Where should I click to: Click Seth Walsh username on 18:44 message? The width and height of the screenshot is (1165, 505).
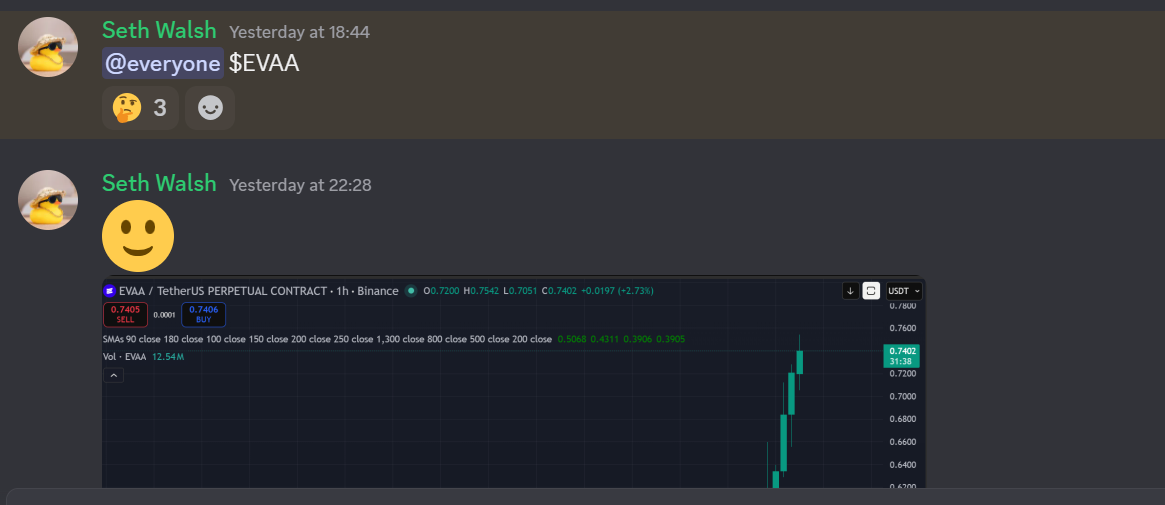(x=159, y=30)
